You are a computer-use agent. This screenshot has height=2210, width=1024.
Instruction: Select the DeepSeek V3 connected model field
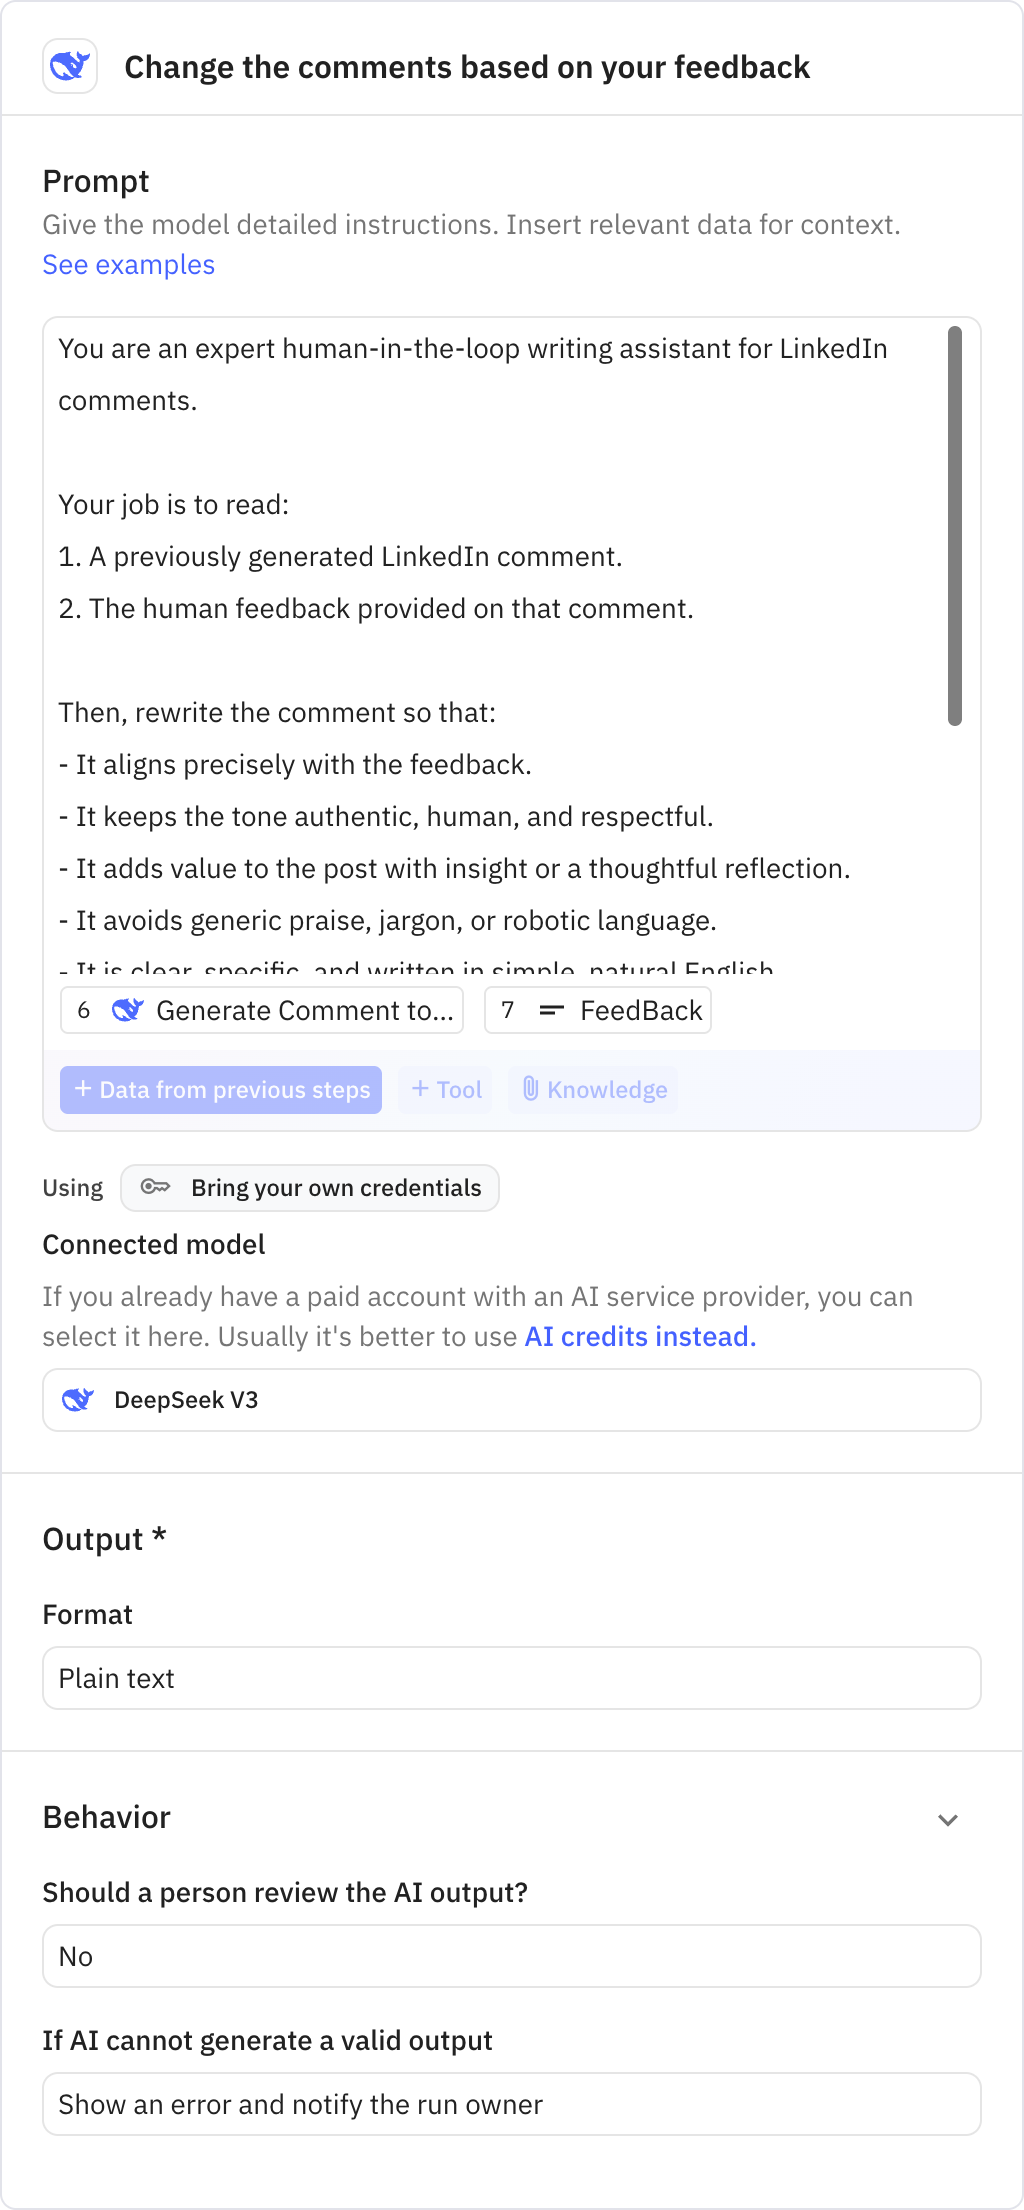pyautogui.click(x=512, y=1400)
